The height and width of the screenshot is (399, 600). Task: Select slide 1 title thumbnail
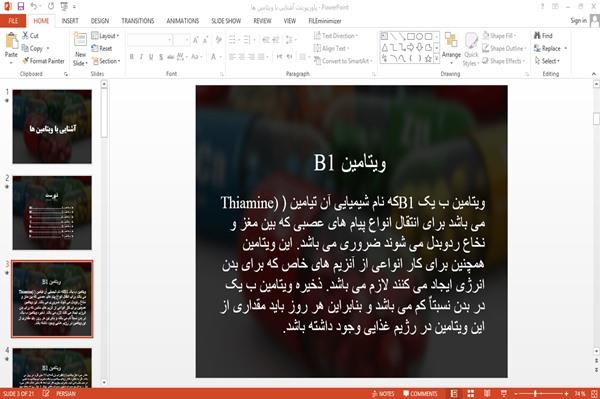[x=52, y=127]
